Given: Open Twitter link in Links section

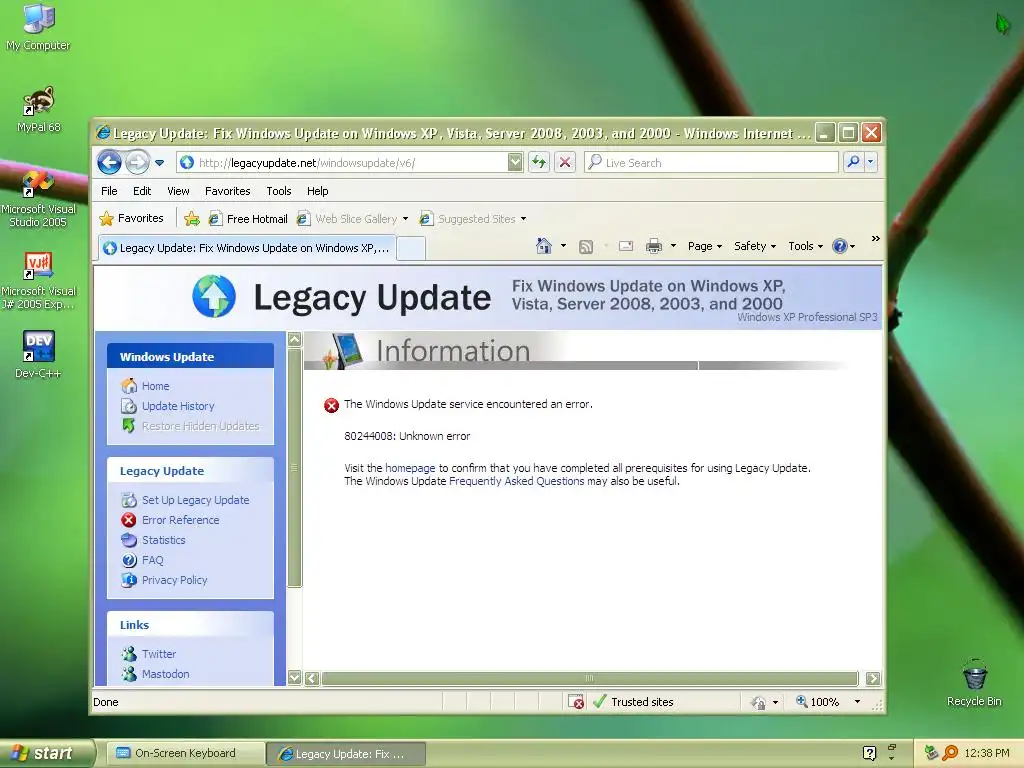Looking at the screenshot, I should click(159, 654).
